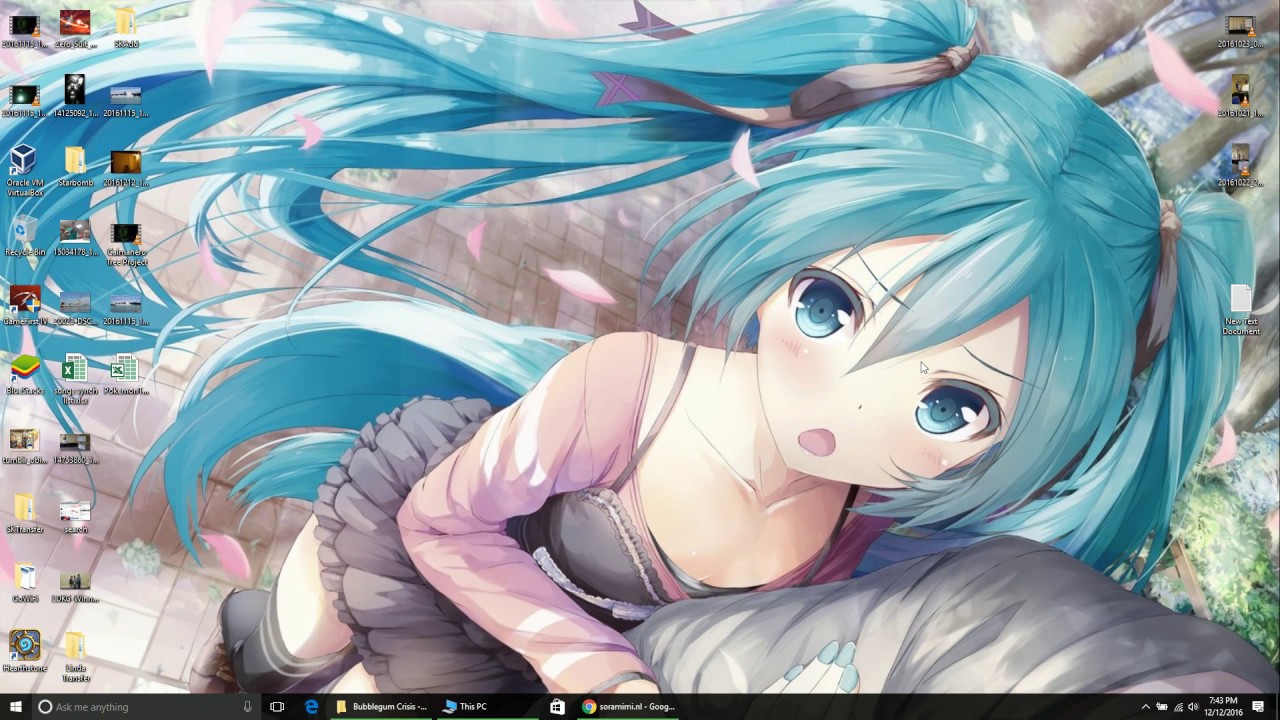The height and width of the screenshot is (720, 1280).
Task: Select the New Text Document file
Action: (x=1241, y=311)
